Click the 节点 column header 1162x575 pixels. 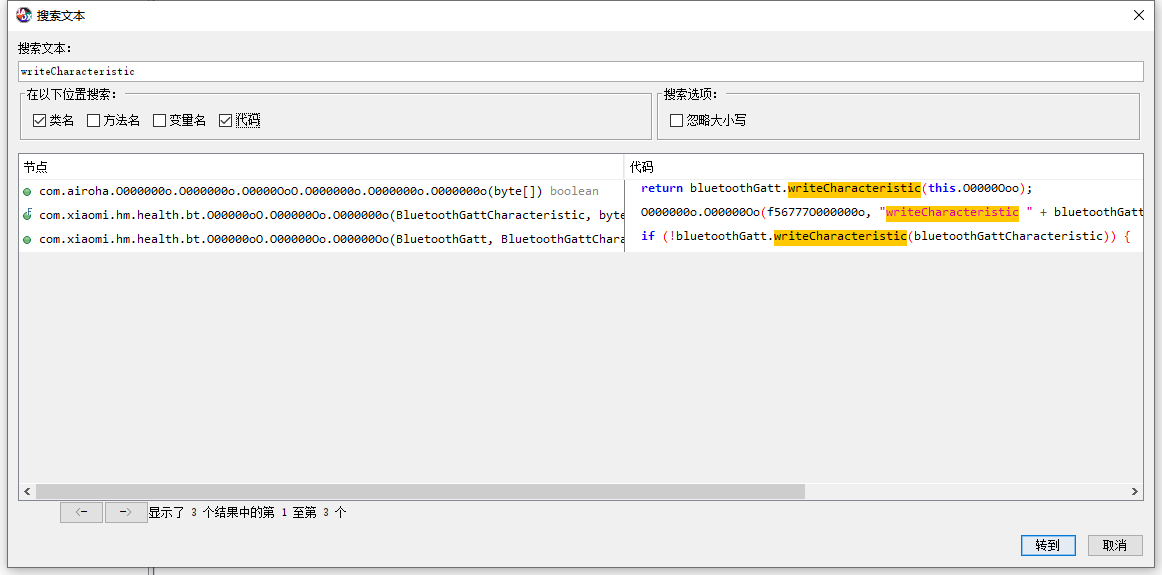point(320,167)
